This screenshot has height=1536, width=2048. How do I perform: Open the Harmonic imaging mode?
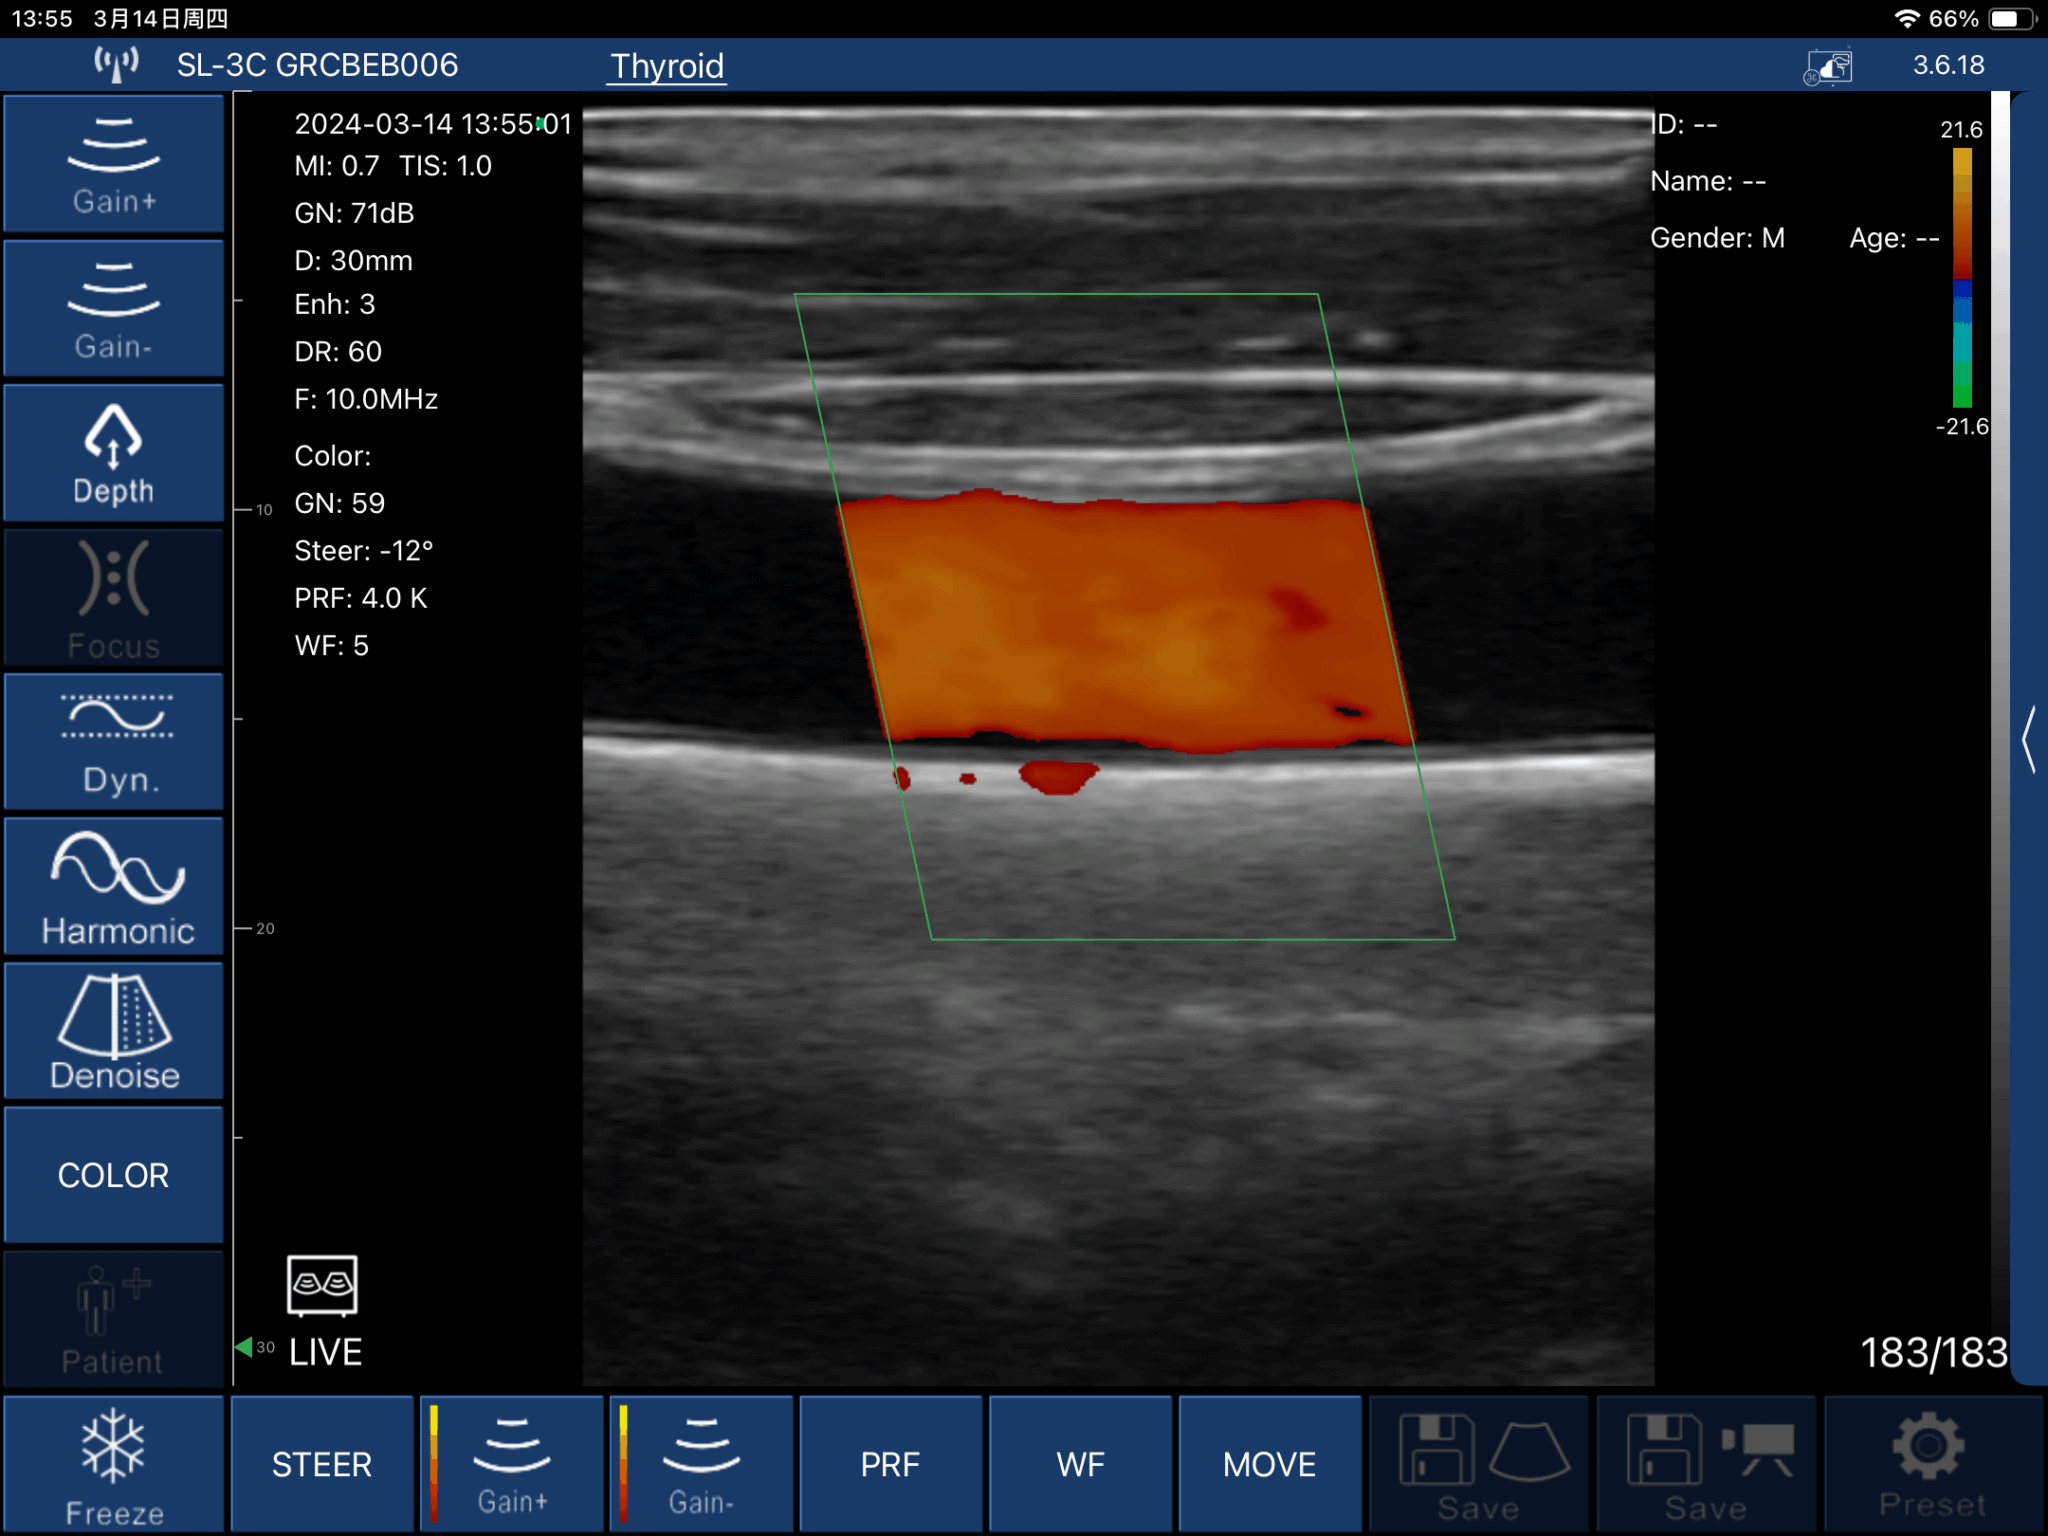(113, 886)
